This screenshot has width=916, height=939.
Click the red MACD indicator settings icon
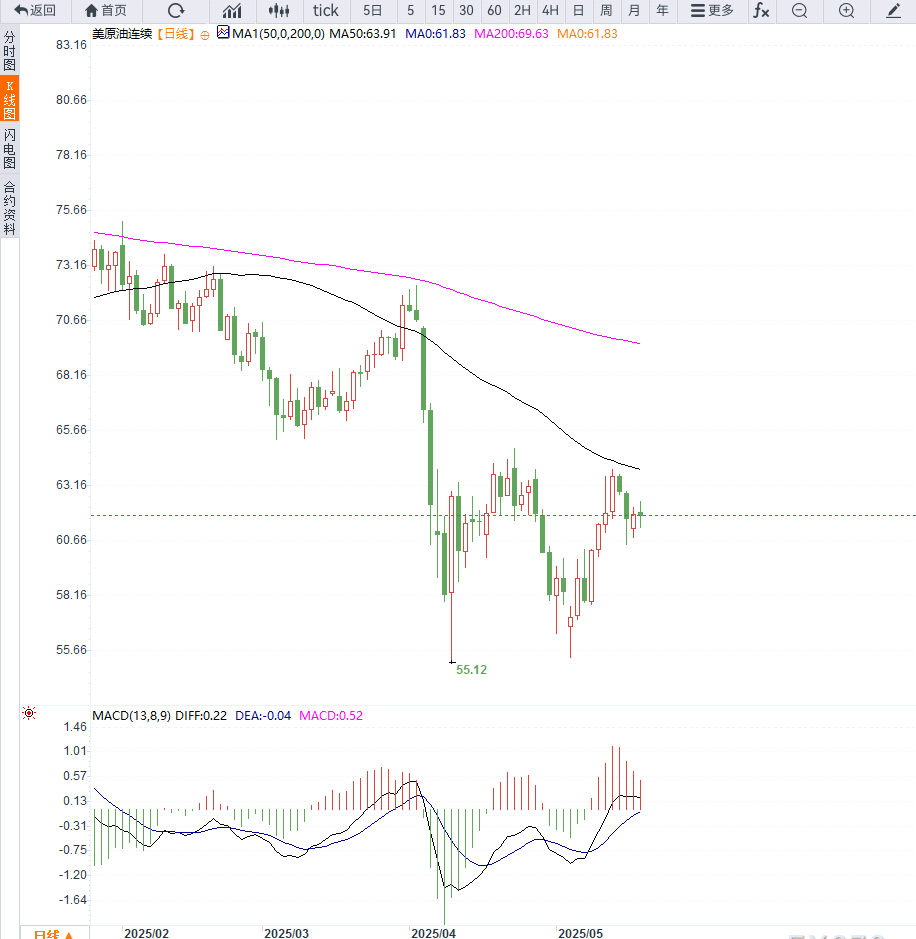29,713
